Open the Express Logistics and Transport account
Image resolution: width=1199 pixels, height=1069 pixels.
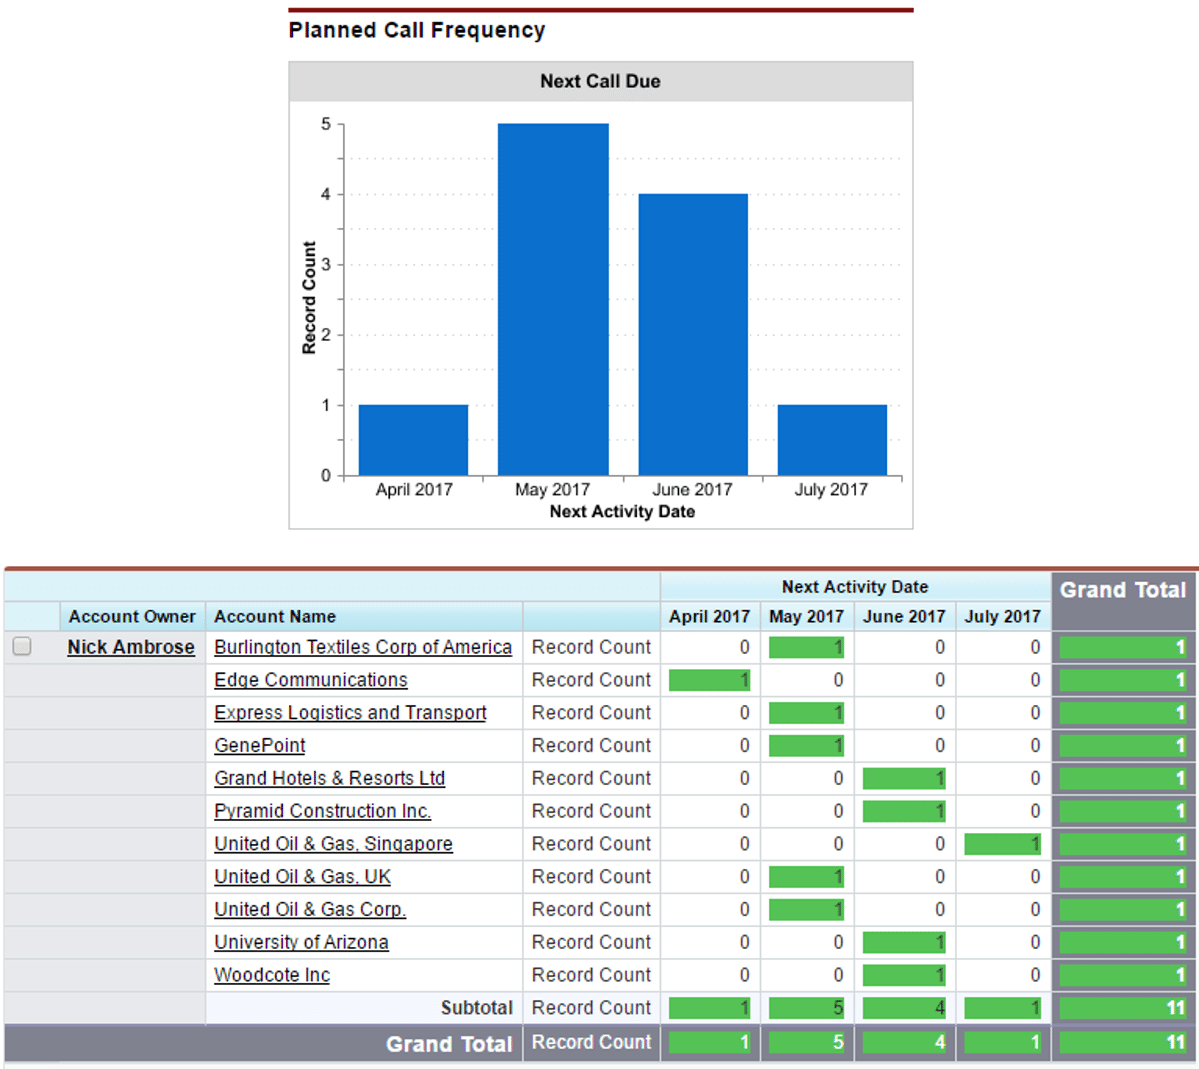[x=350, y=712]
